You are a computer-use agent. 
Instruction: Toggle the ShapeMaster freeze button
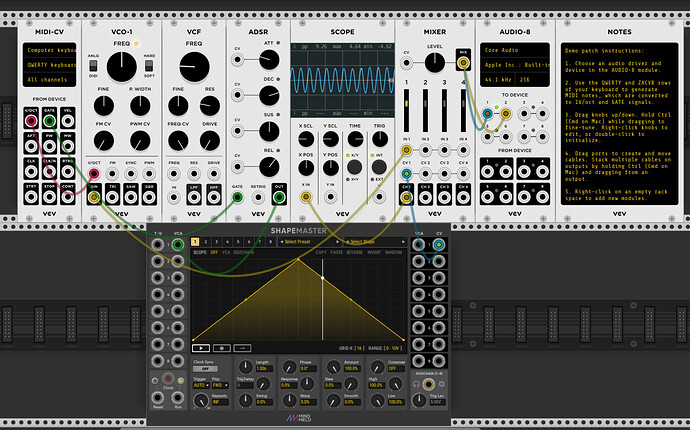tap(222, 348)
